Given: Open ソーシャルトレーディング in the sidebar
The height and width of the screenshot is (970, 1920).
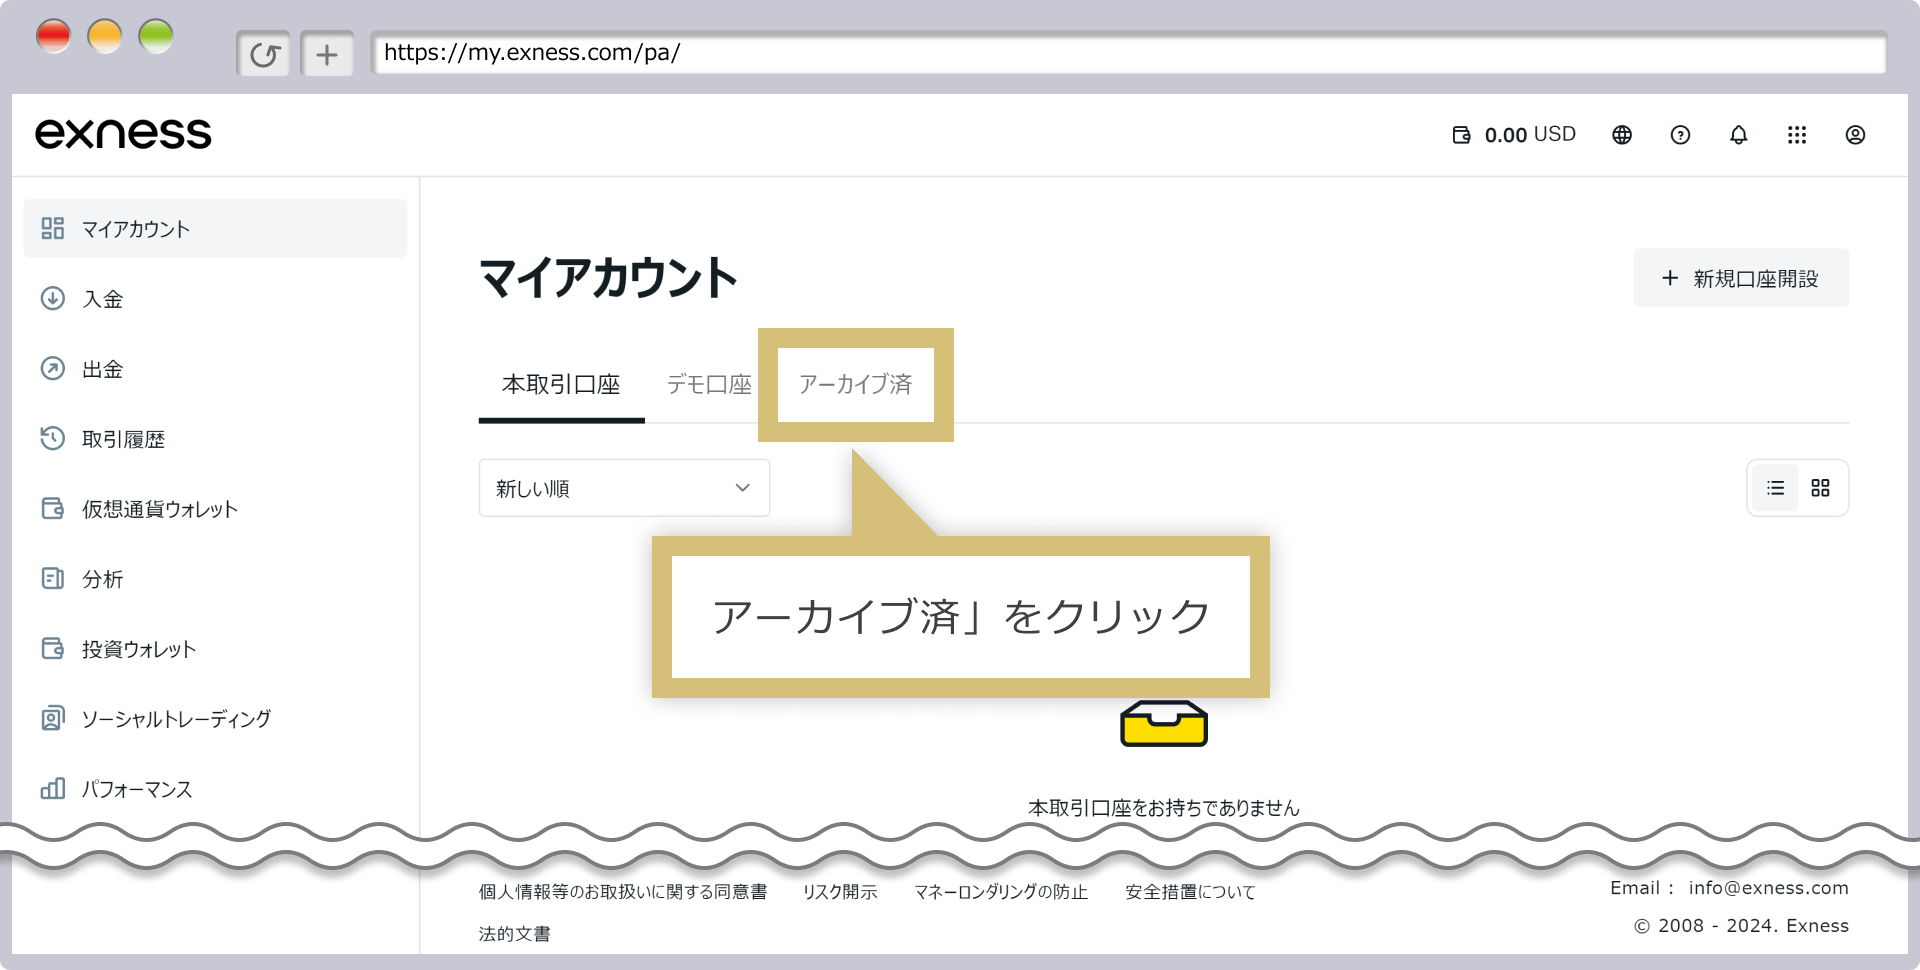Looking at the screenshot, I should click(x=215, y=718).
